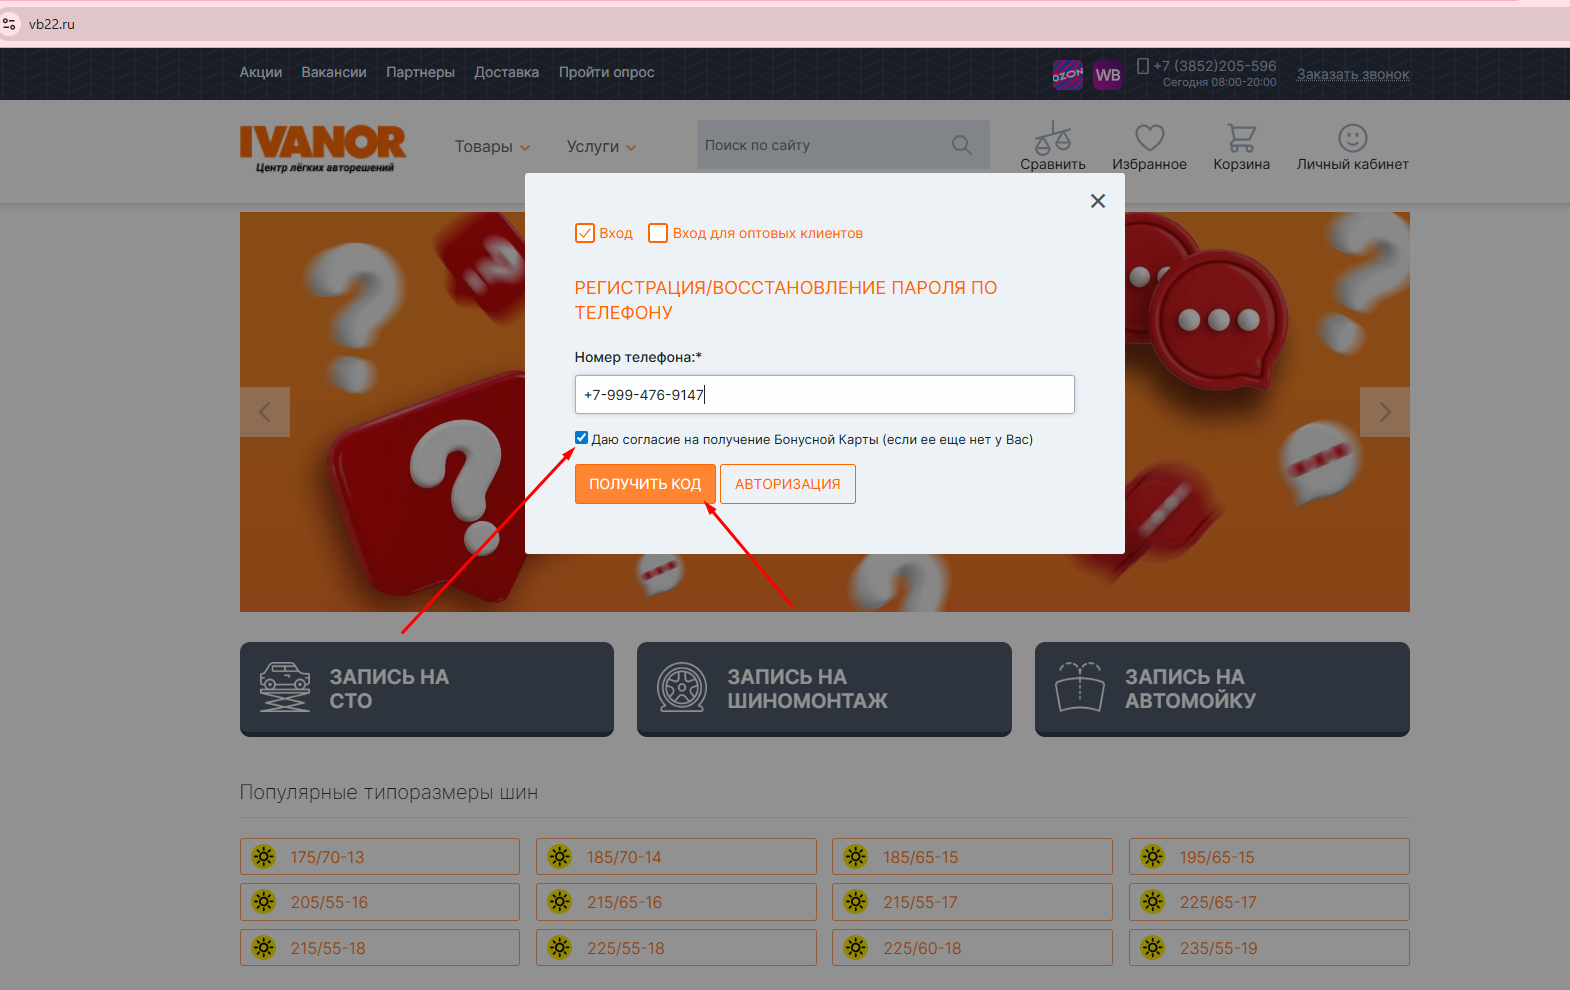Open the Compare scales icon

click(1052, 138)
